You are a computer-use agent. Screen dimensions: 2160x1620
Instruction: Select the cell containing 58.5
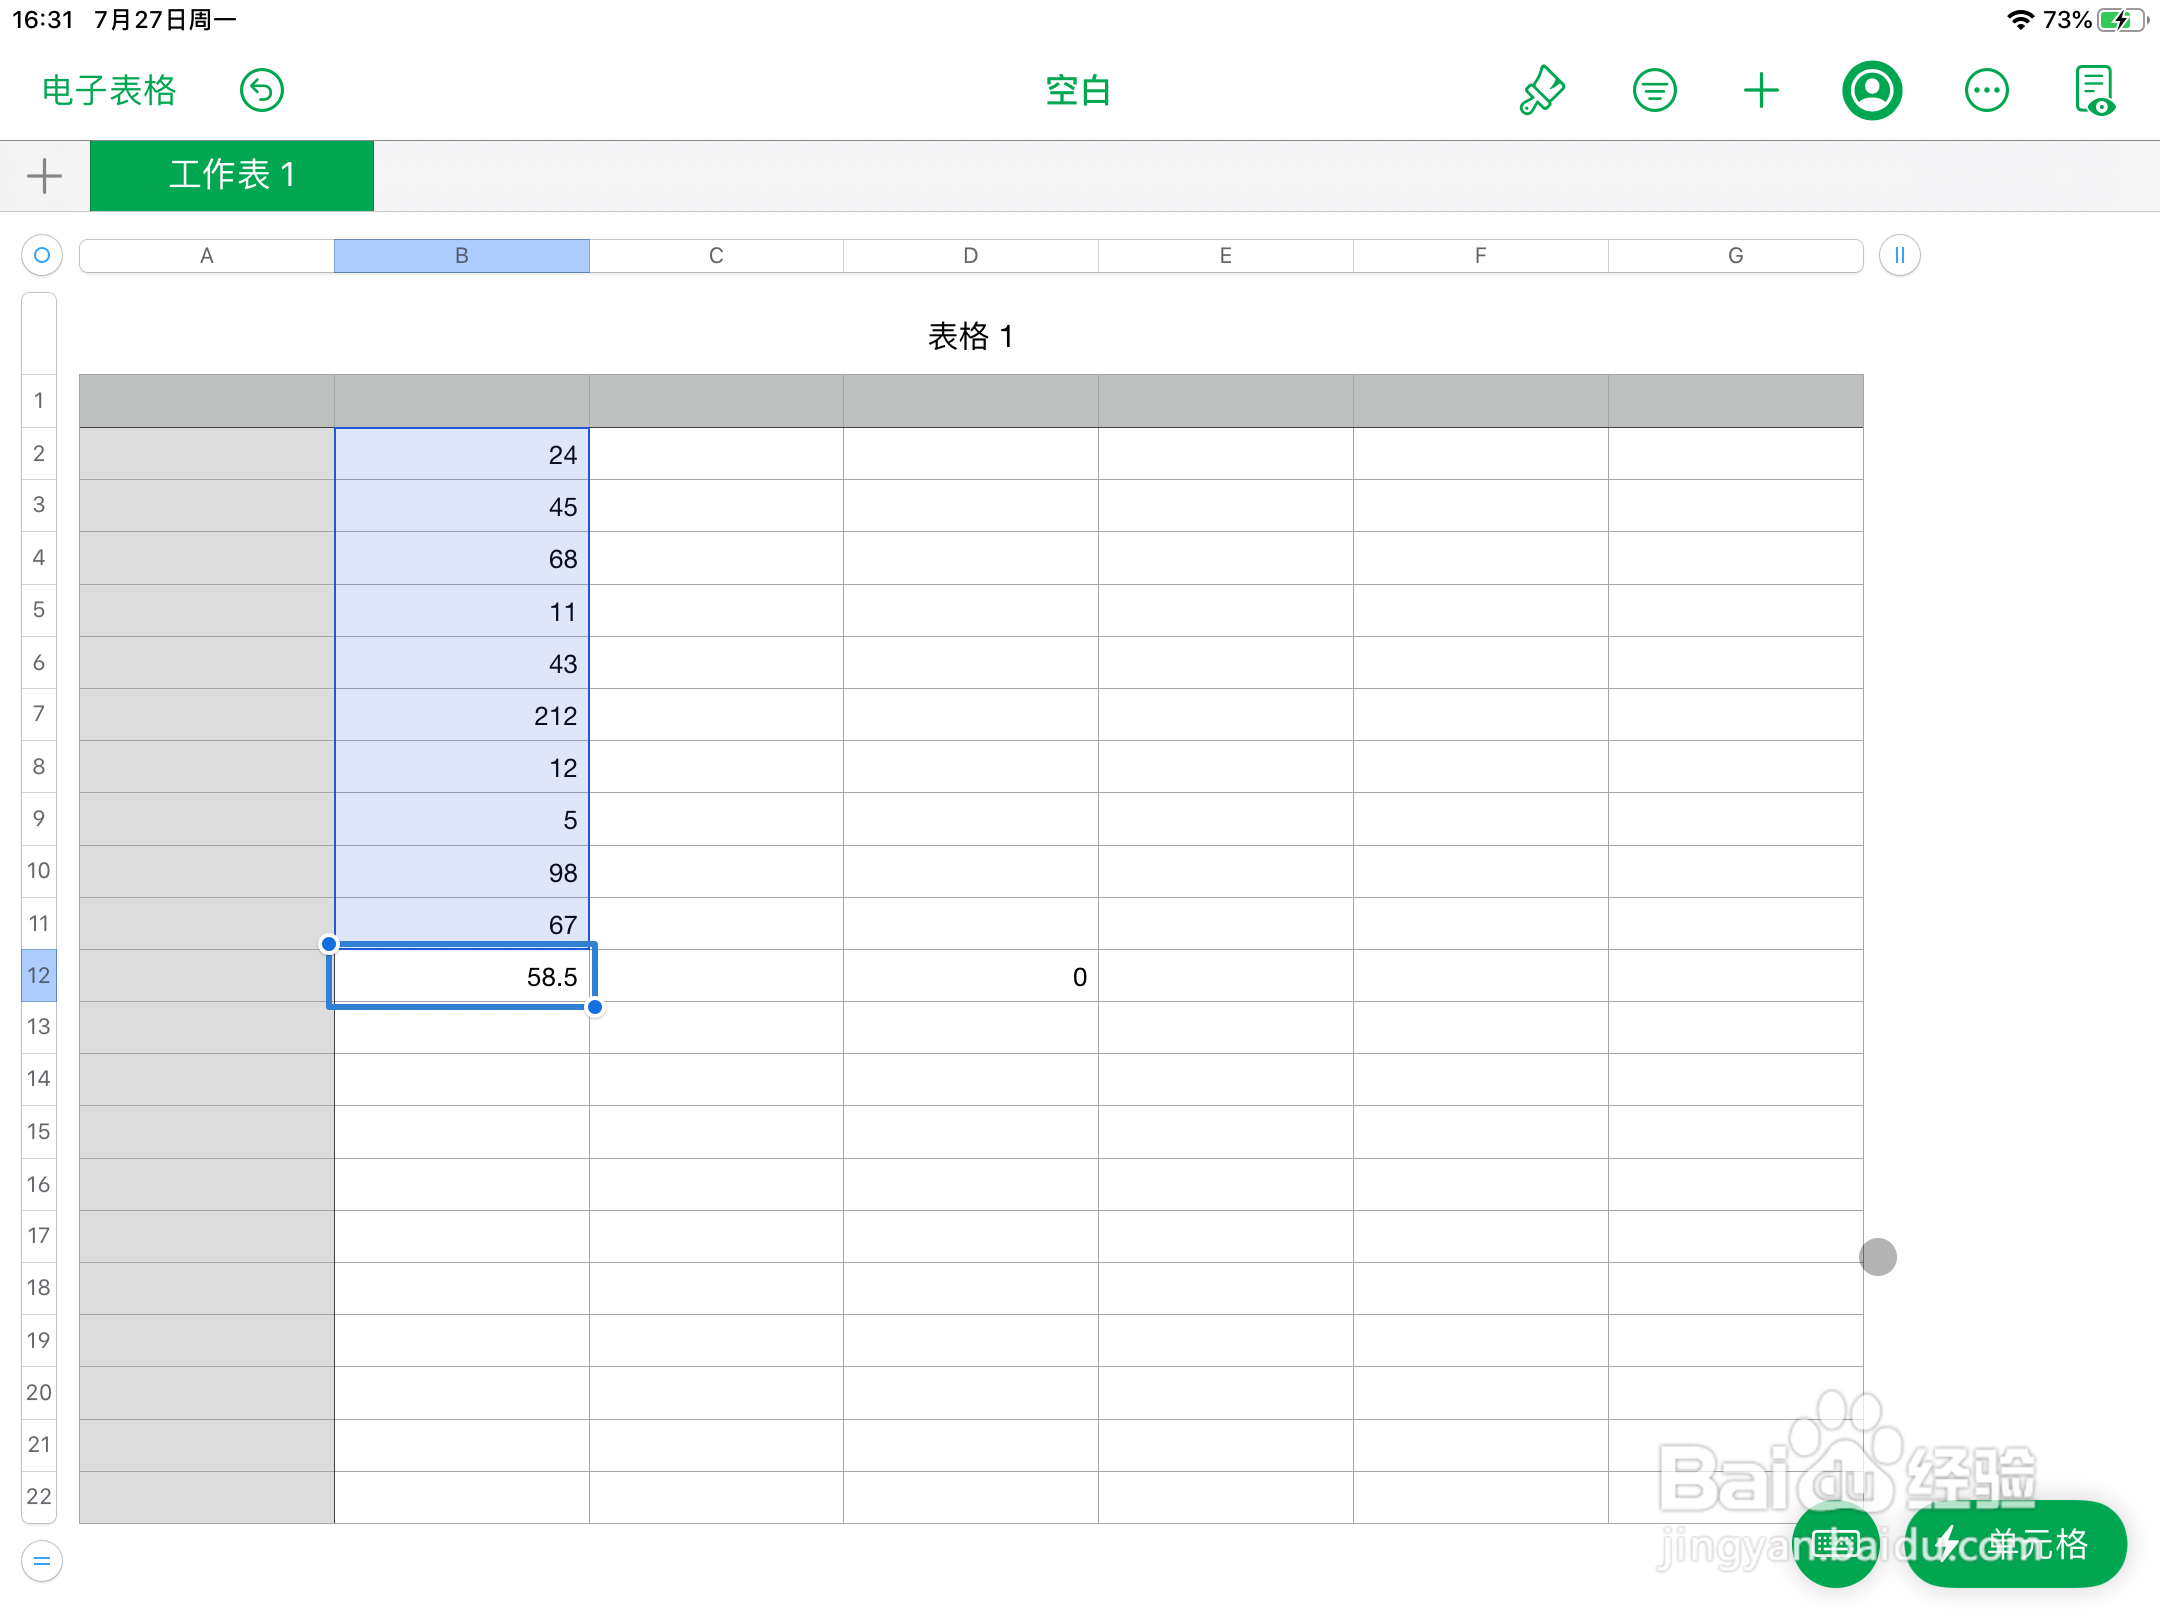point(462,976)
